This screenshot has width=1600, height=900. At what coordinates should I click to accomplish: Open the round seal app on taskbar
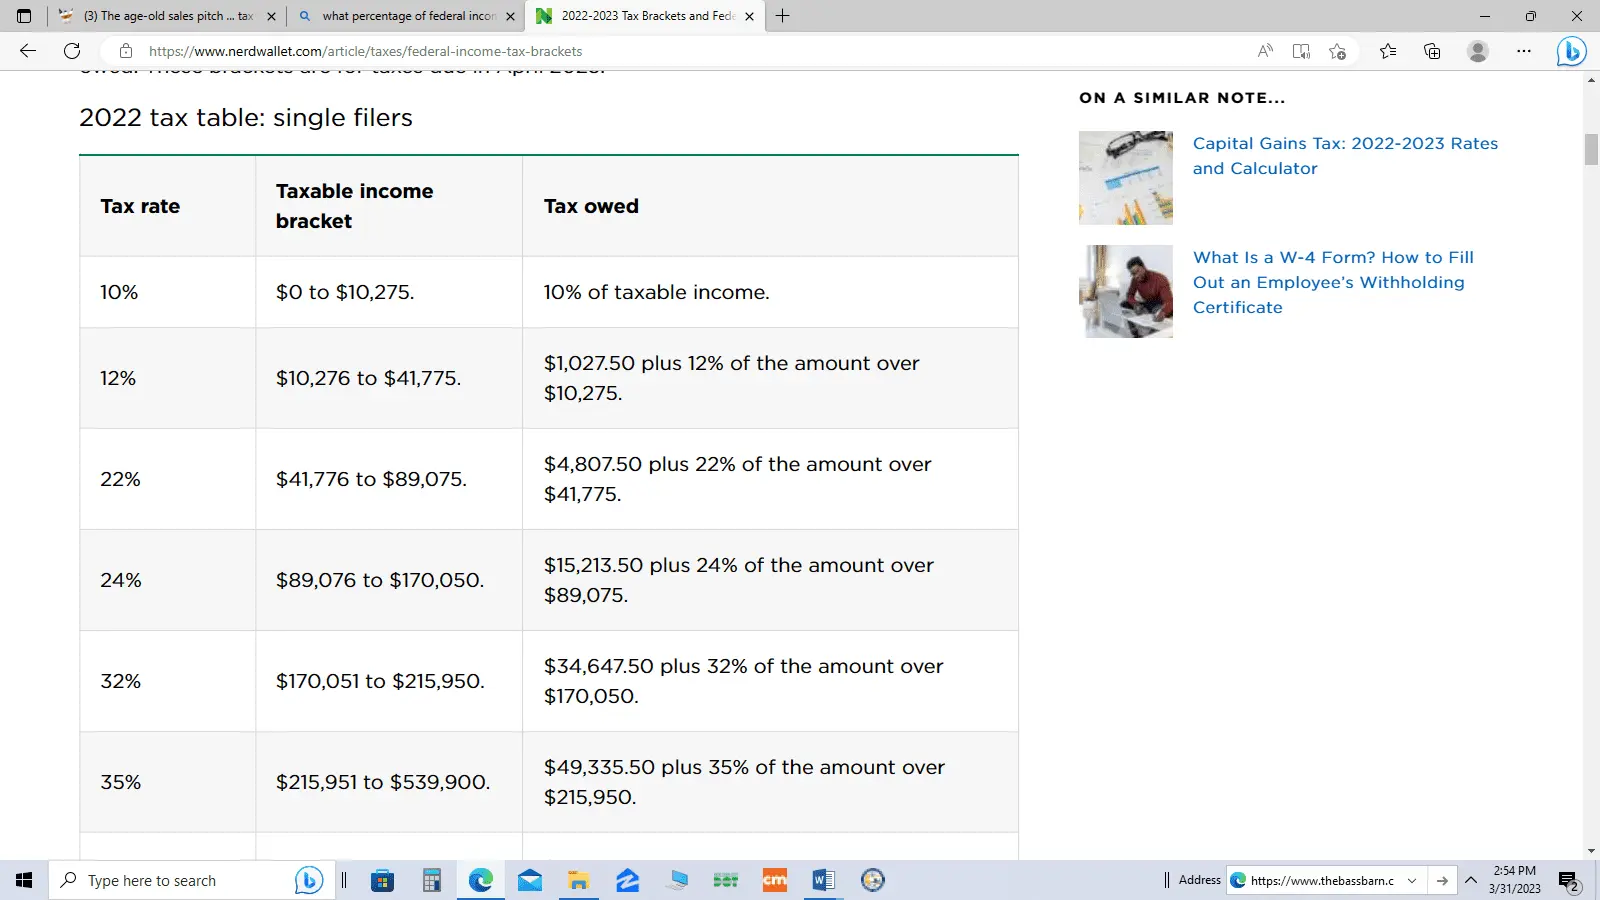(873, 880)
